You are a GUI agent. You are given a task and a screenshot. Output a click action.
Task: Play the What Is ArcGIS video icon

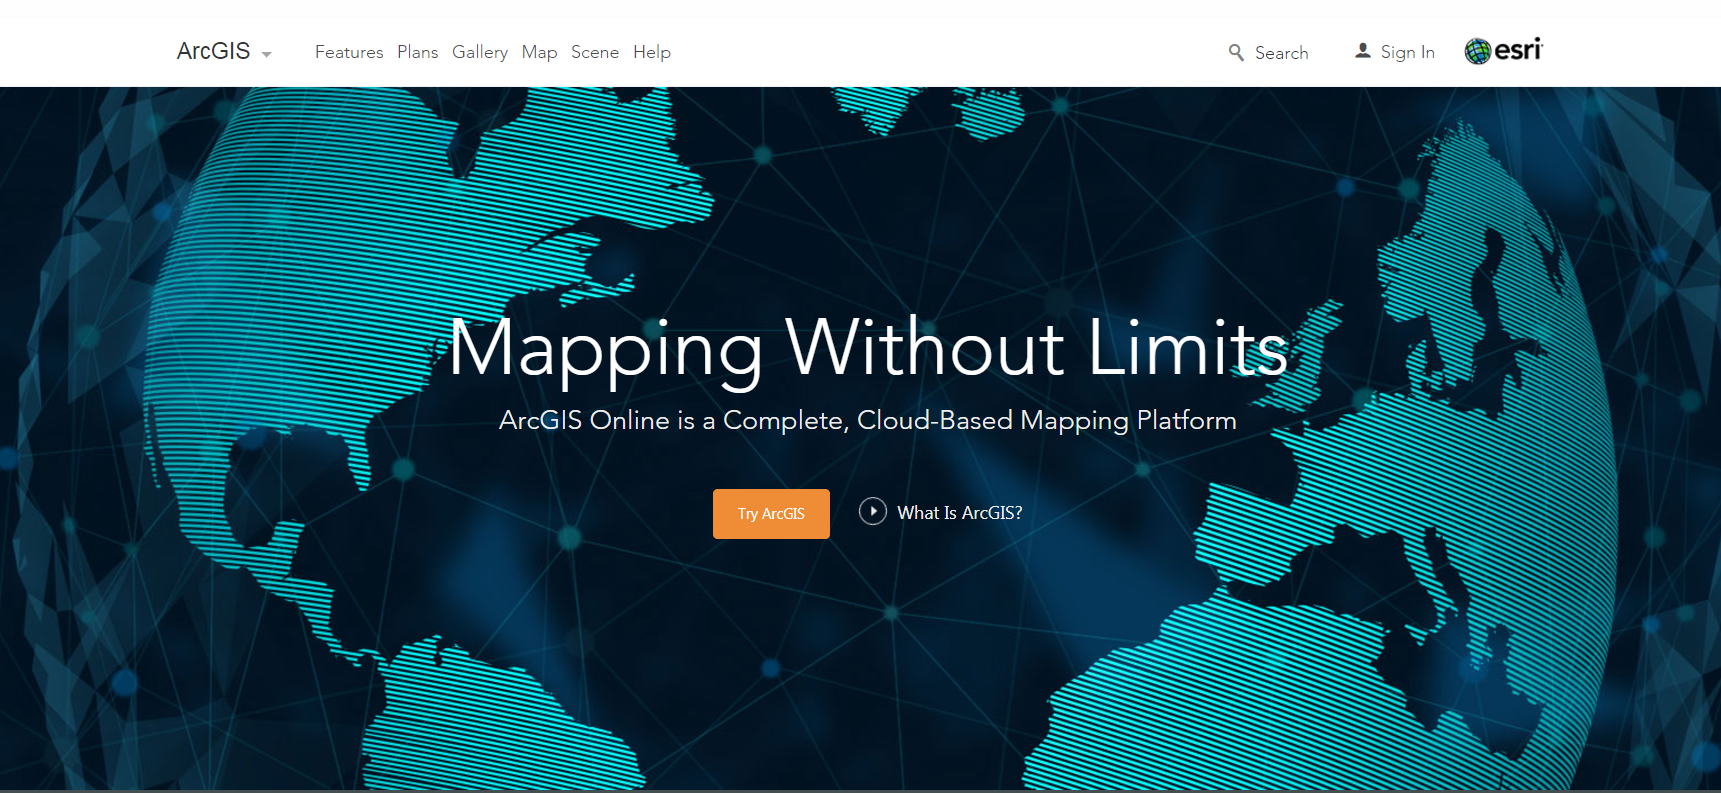[872, 511]
